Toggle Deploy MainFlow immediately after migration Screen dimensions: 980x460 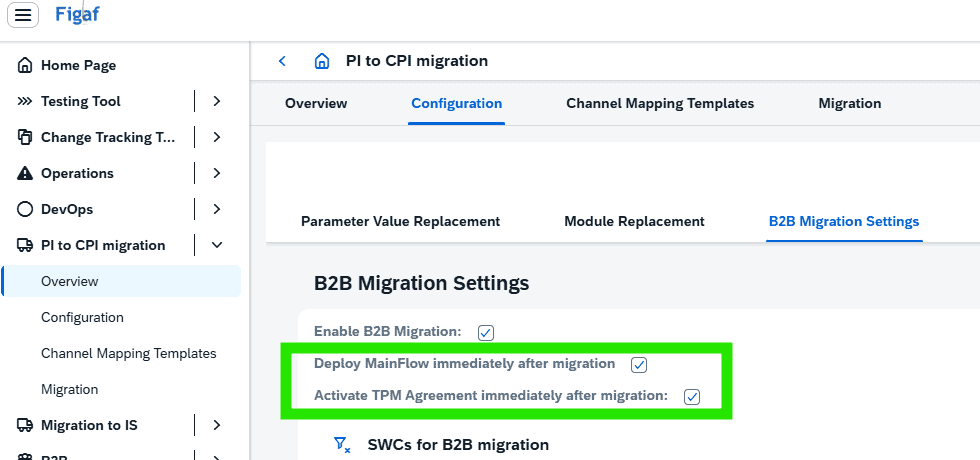pos(639,365)
